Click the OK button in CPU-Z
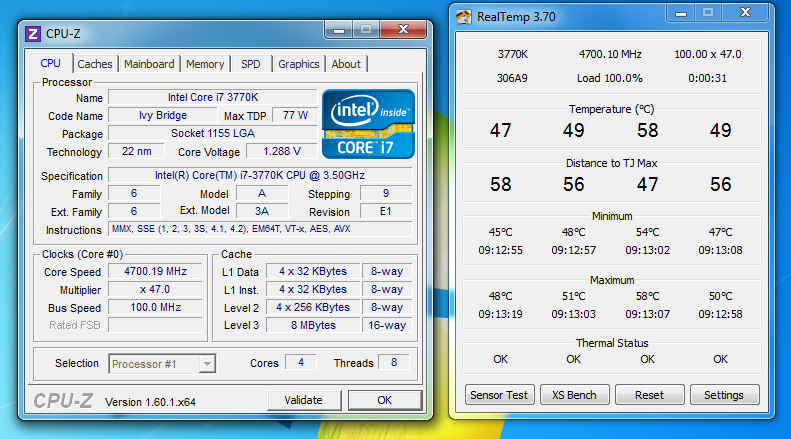 [x=384, y=400]
